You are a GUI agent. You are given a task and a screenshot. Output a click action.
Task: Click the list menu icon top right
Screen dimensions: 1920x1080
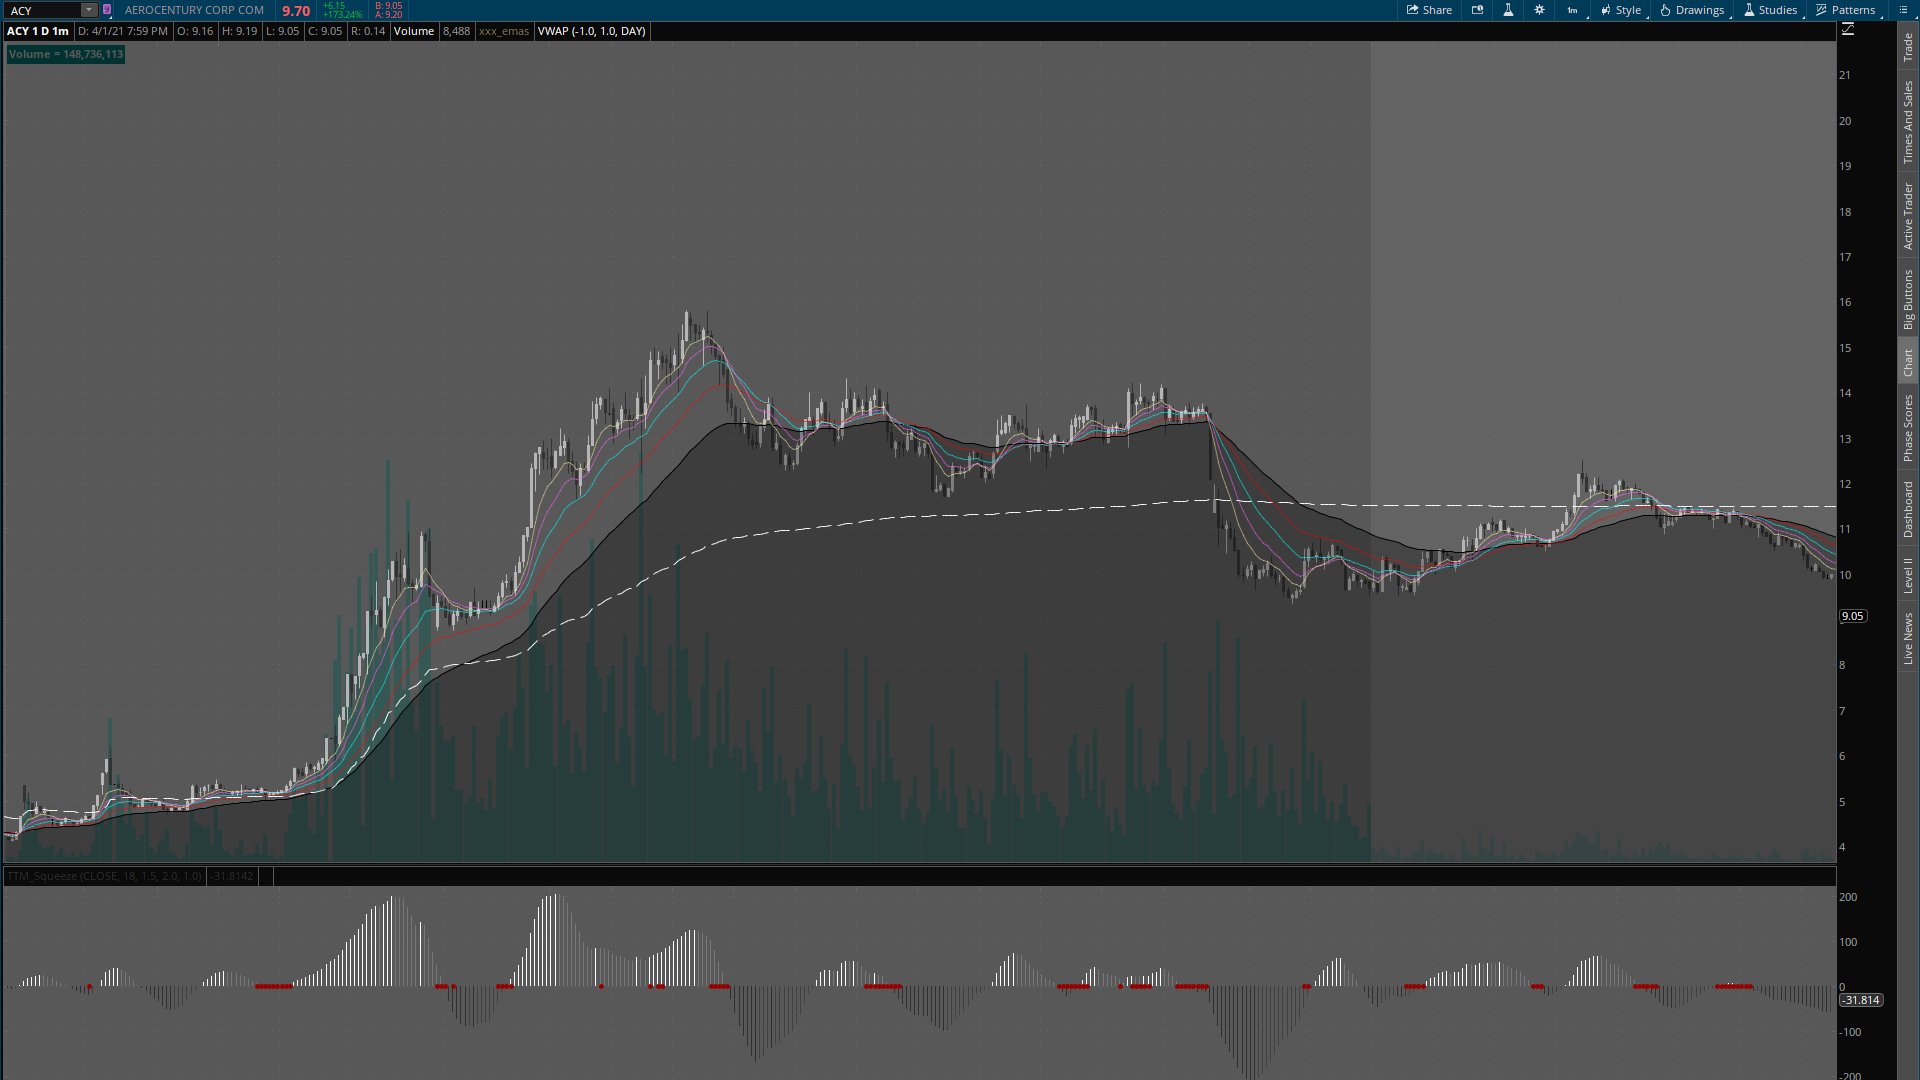(1903, 10)
